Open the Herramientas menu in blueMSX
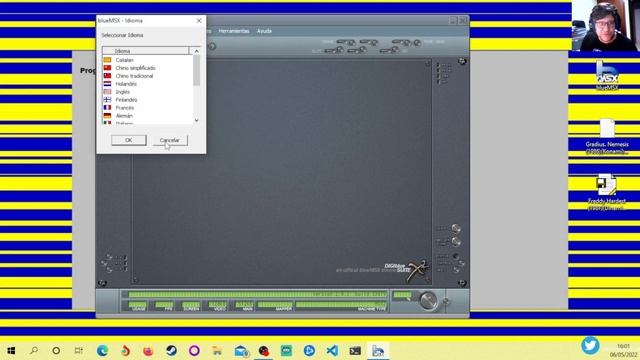 pos(234,31)
